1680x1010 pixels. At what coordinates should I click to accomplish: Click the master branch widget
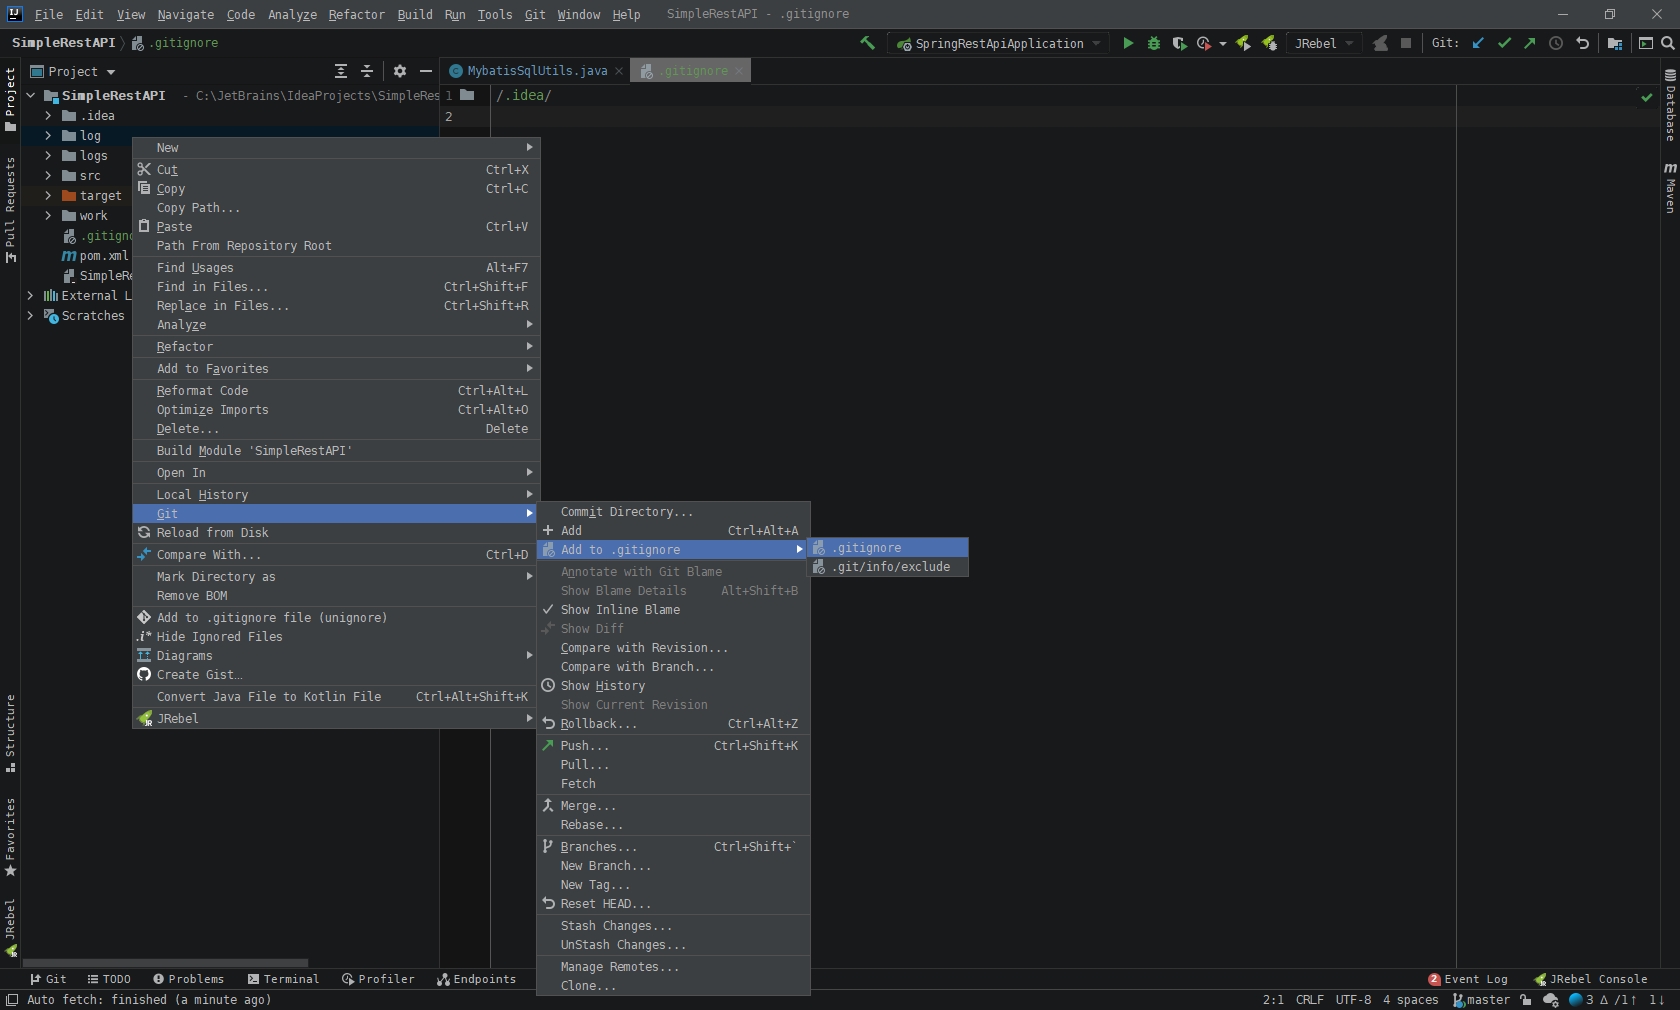(x=1482, y=1000)
